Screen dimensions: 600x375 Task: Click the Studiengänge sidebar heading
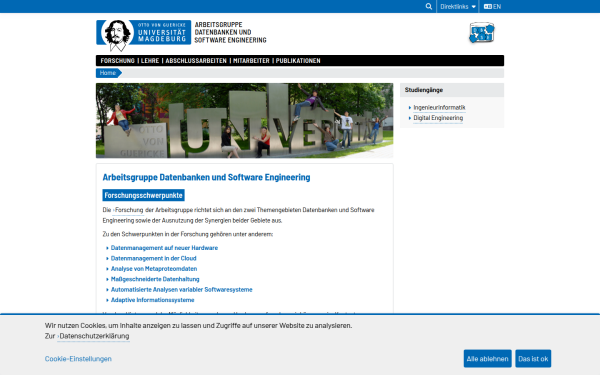424,90
